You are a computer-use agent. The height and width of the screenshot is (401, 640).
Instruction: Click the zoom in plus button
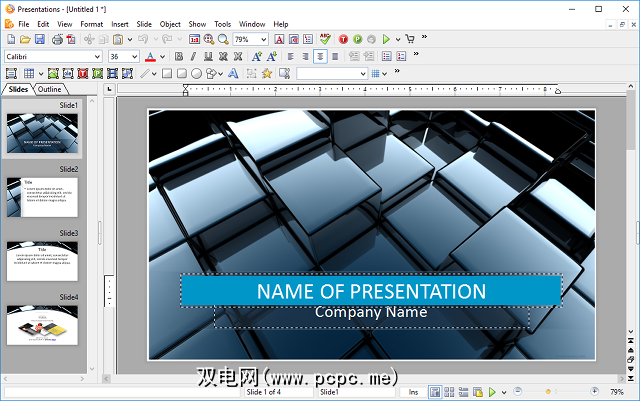(x=594, y=391)
